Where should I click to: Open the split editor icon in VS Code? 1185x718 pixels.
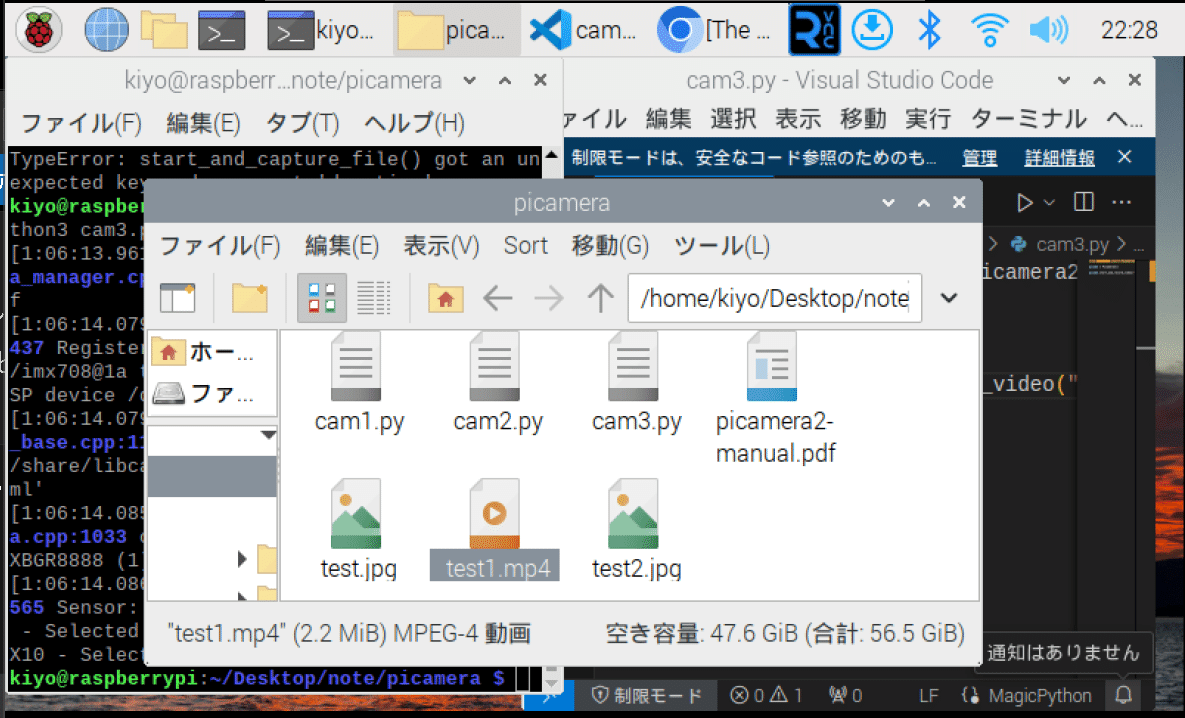pyautogui.click(x=1084, y=201)
